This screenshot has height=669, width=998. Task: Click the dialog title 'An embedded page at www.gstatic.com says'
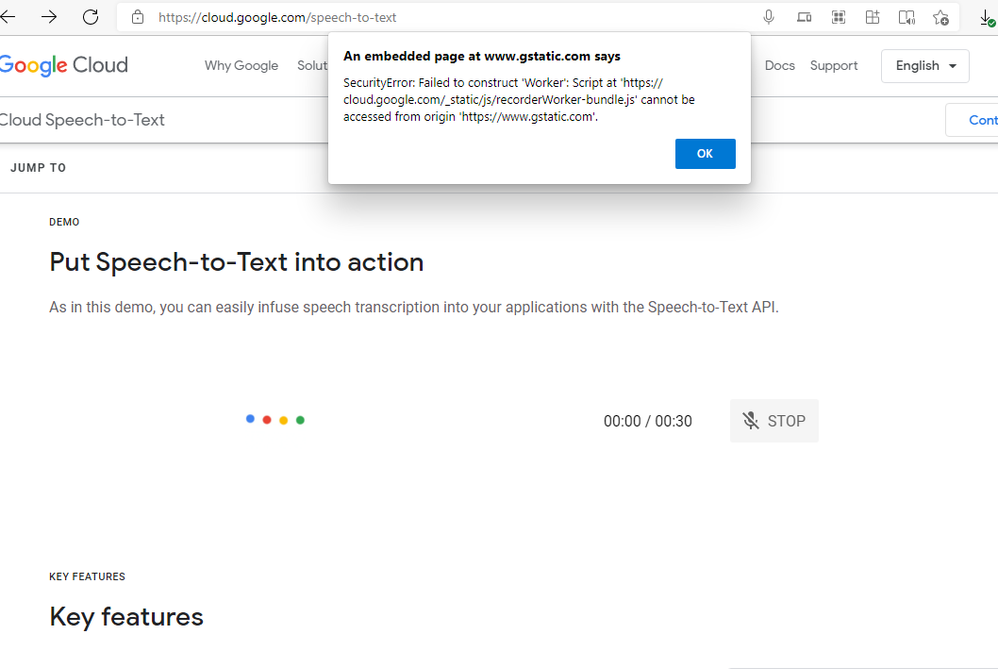[x=482, y=56]
